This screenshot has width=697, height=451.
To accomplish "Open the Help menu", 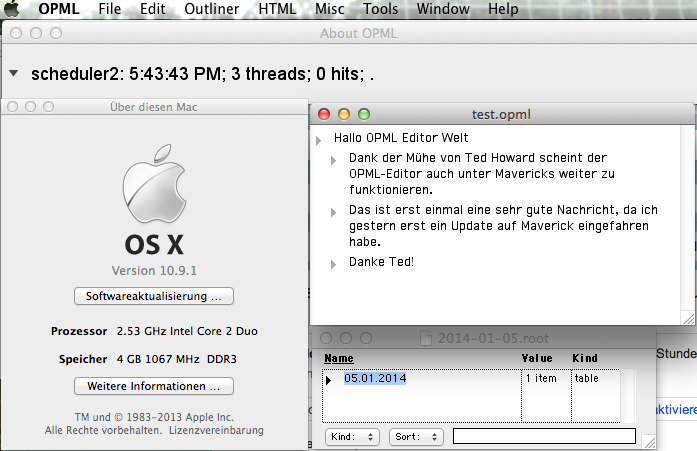I will [x=503, y=8].
